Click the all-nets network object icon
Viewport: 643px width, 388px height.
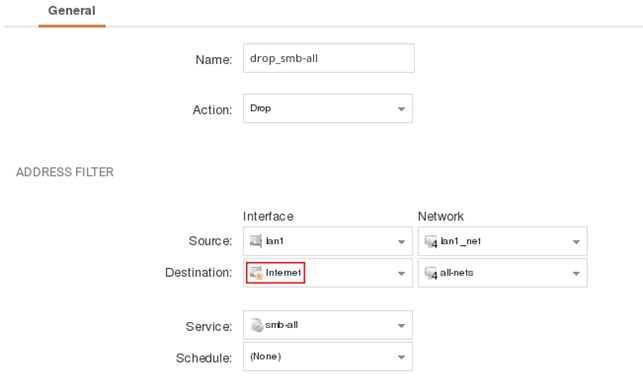[x=431, y=273]
